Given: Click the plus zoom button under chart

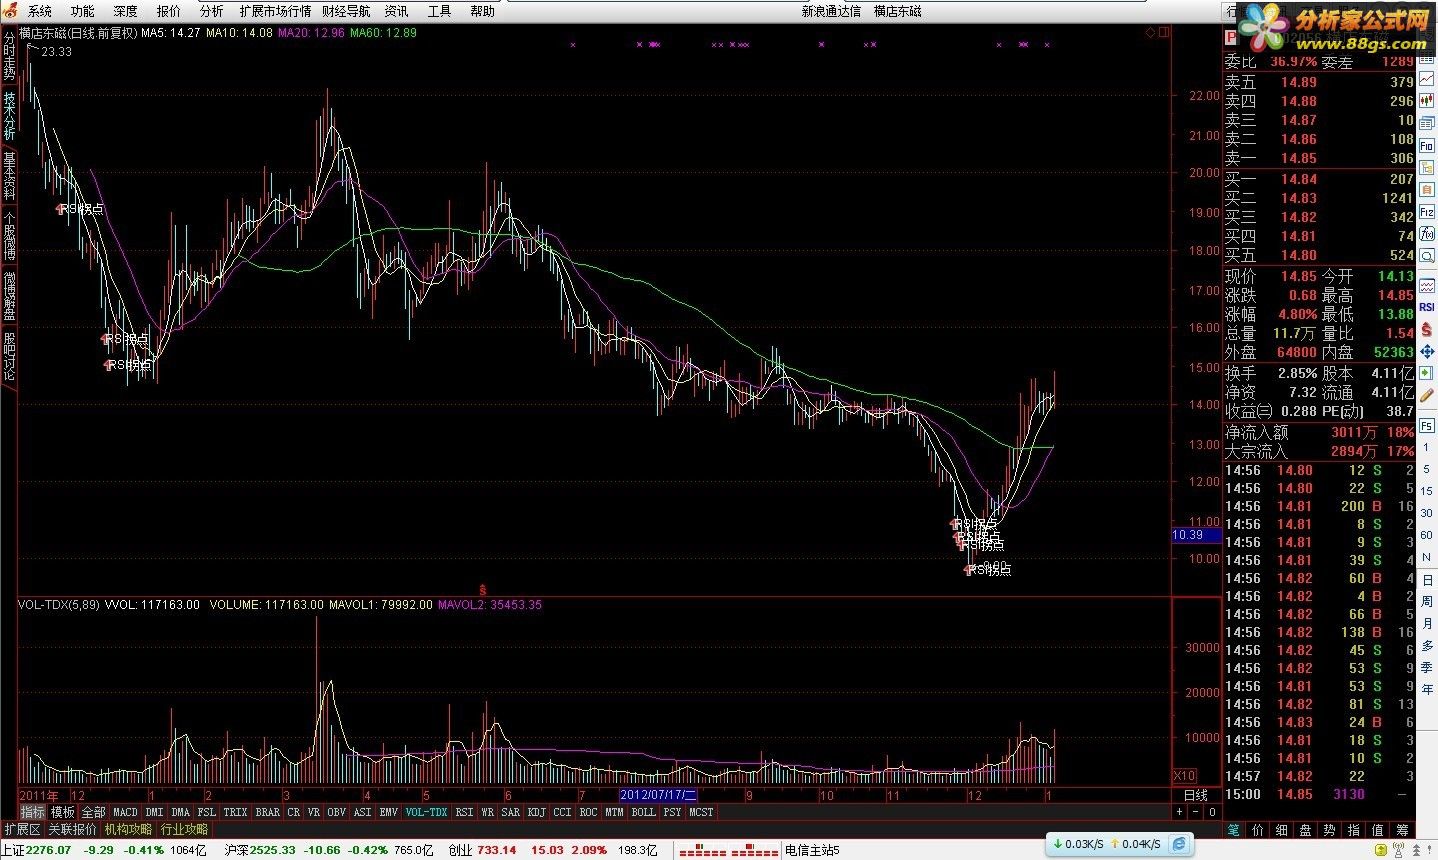Looking at the screenshot, I should click(1179, 812).
